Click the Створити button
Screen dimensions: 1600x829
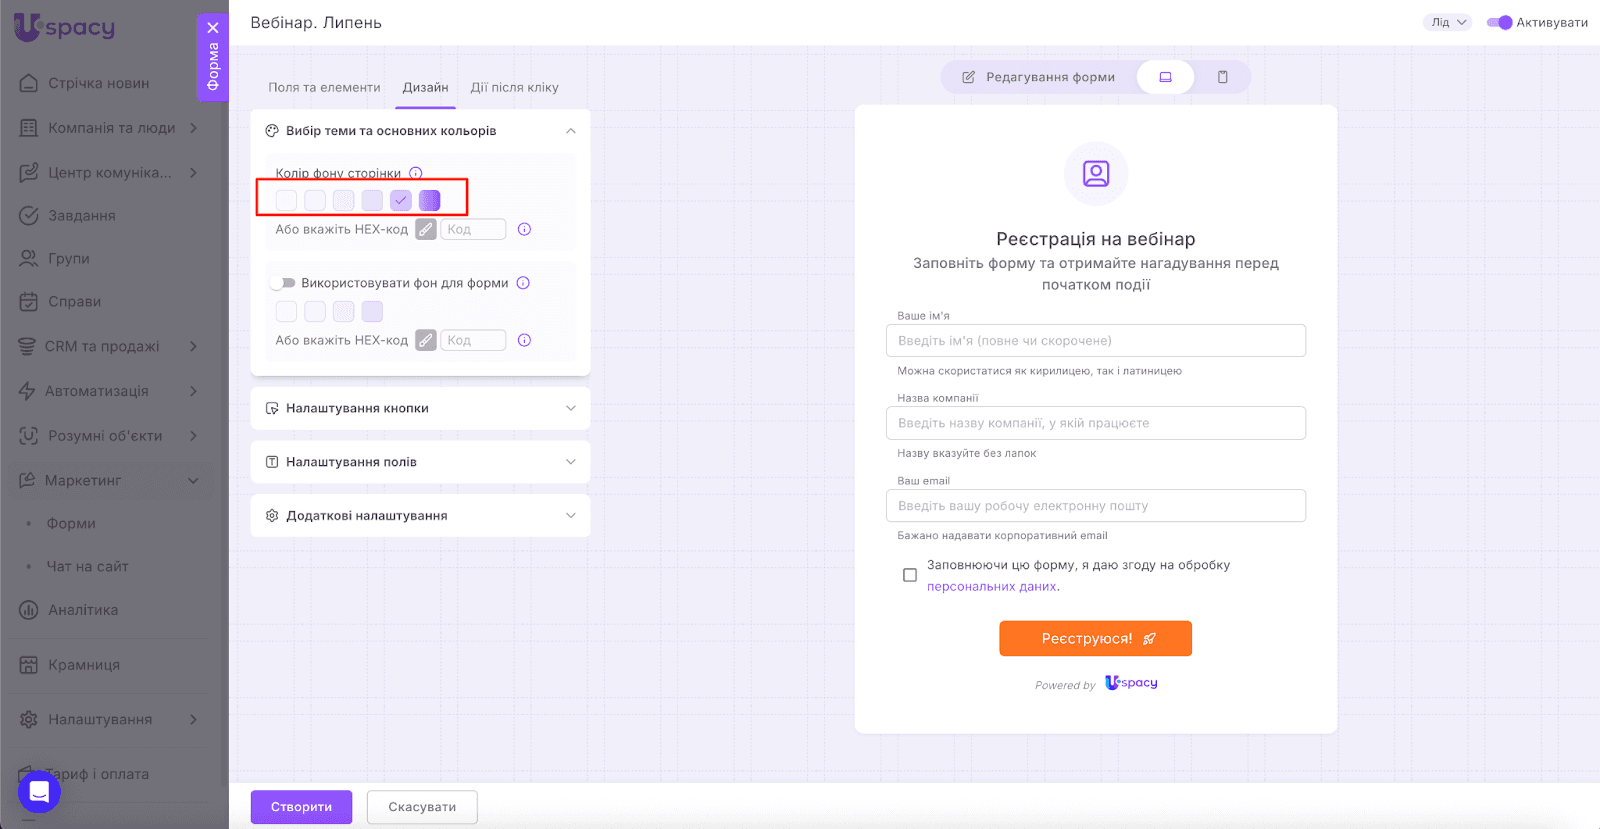[301, 807]
